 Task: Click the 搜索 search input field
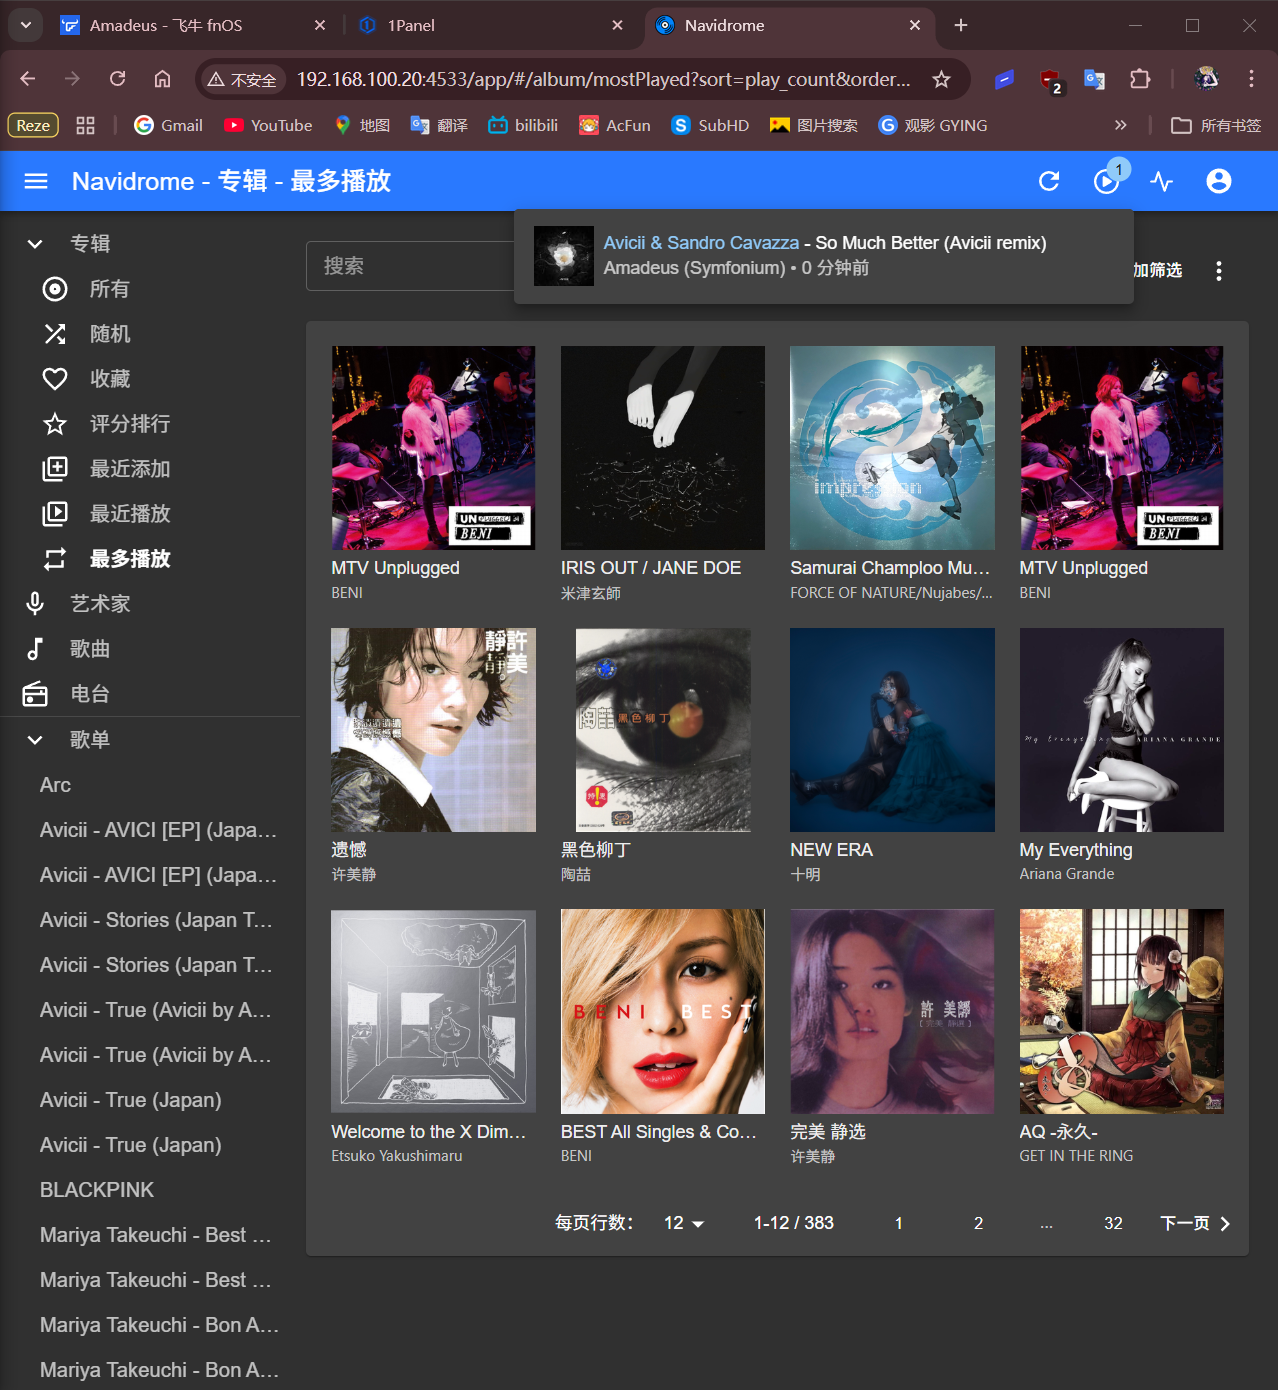coord(410,266)
